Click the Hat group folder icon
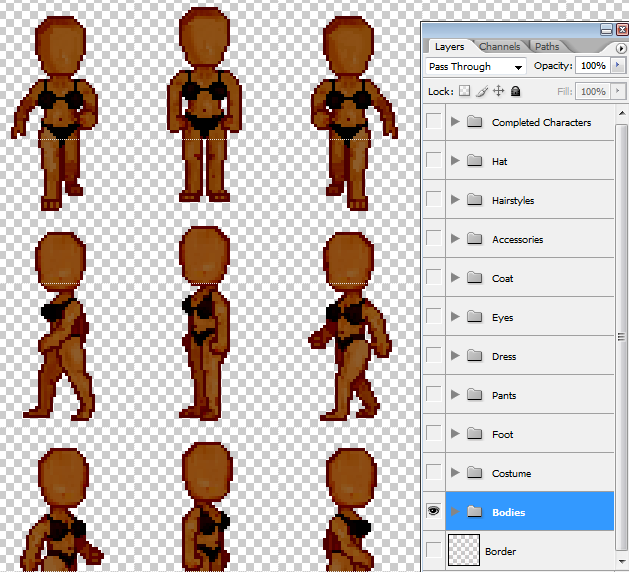The height and width of the screenshot is (572, 629). coord(475,161)
